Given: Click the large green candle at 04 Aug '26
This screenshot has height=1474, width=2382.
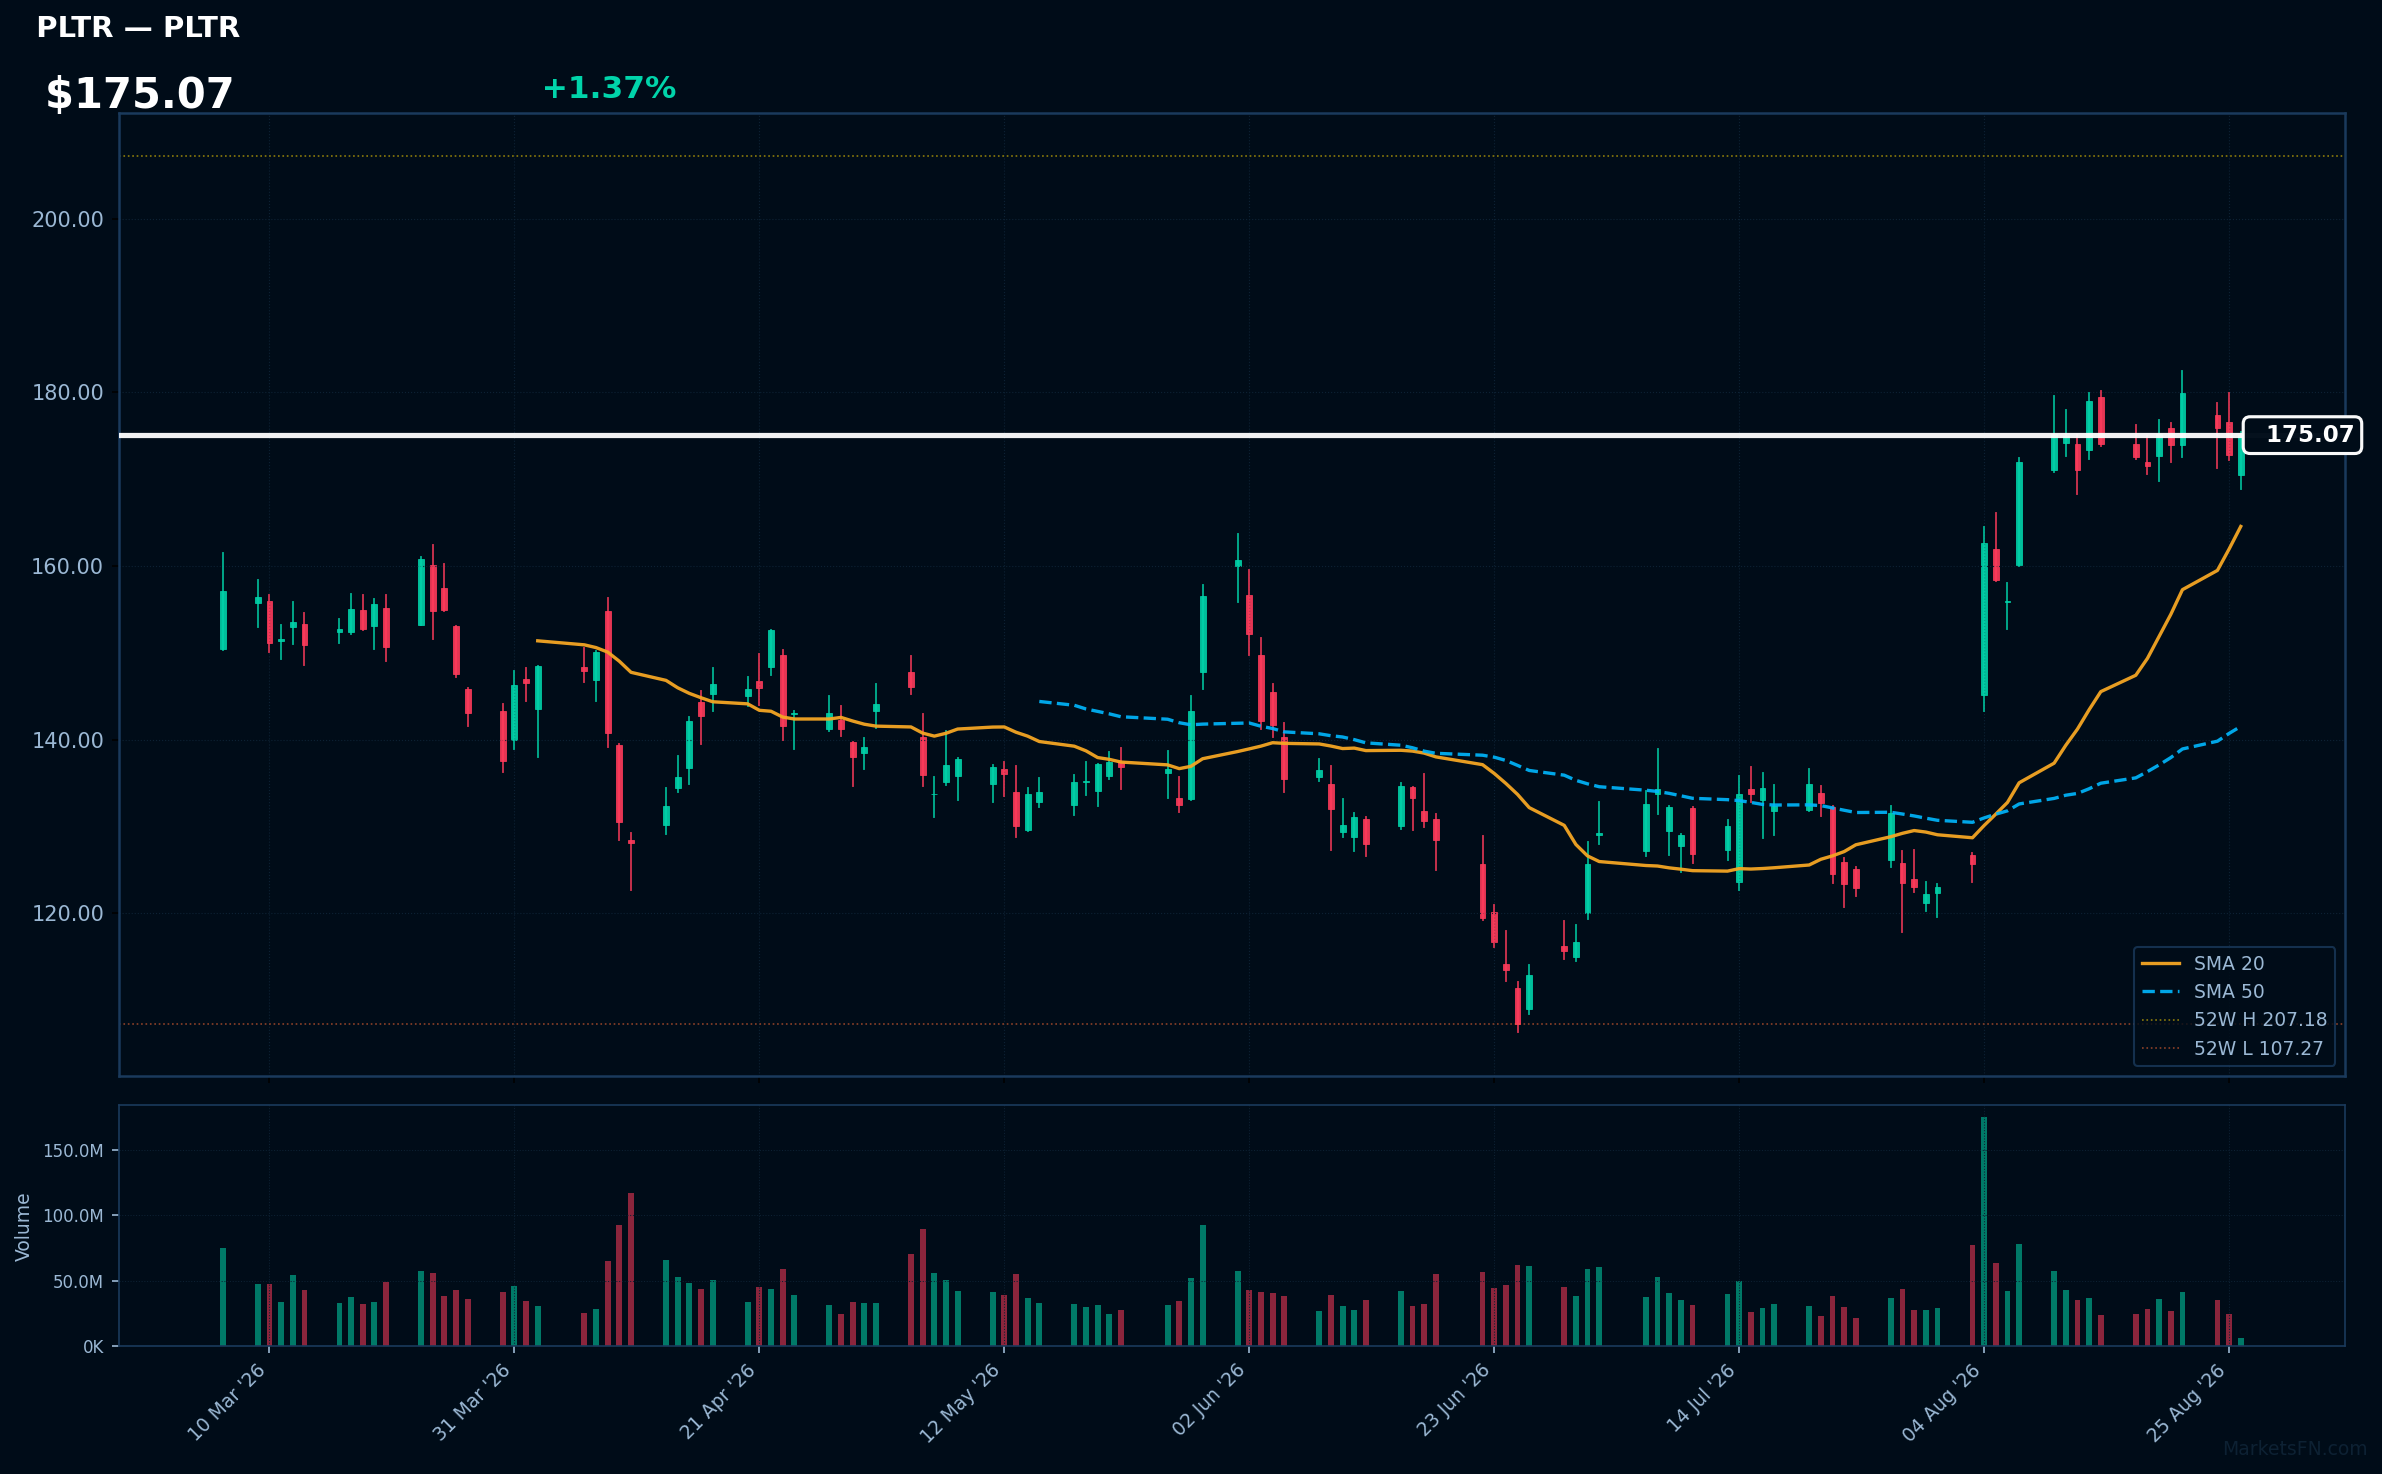Looking at the screenshot, I should click(x=1984, y=619).
